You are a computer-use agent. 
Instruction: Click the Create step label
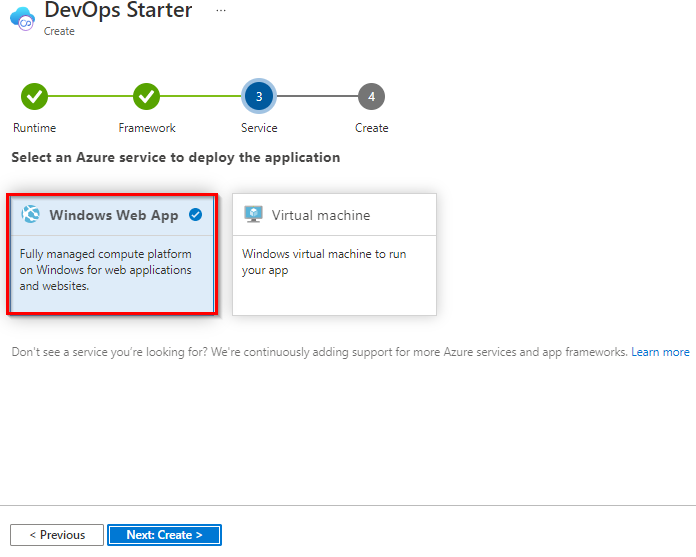click(x=372, y=128)
